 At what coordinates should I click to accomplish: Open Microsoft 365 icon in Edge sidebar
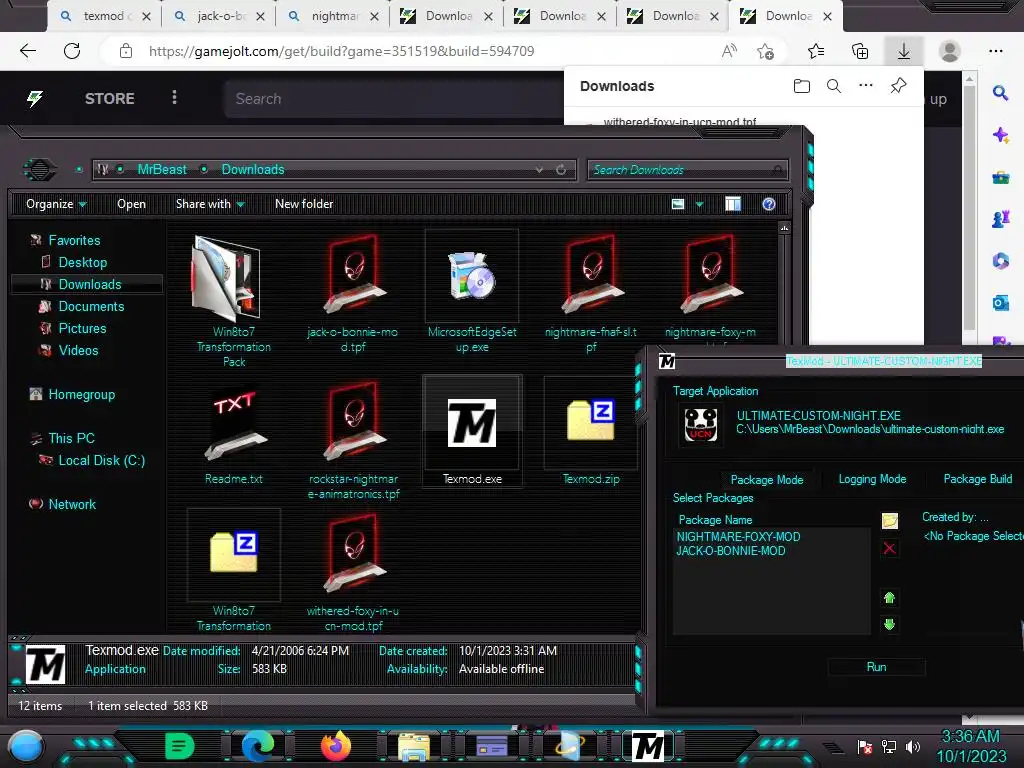(1000, 261)
